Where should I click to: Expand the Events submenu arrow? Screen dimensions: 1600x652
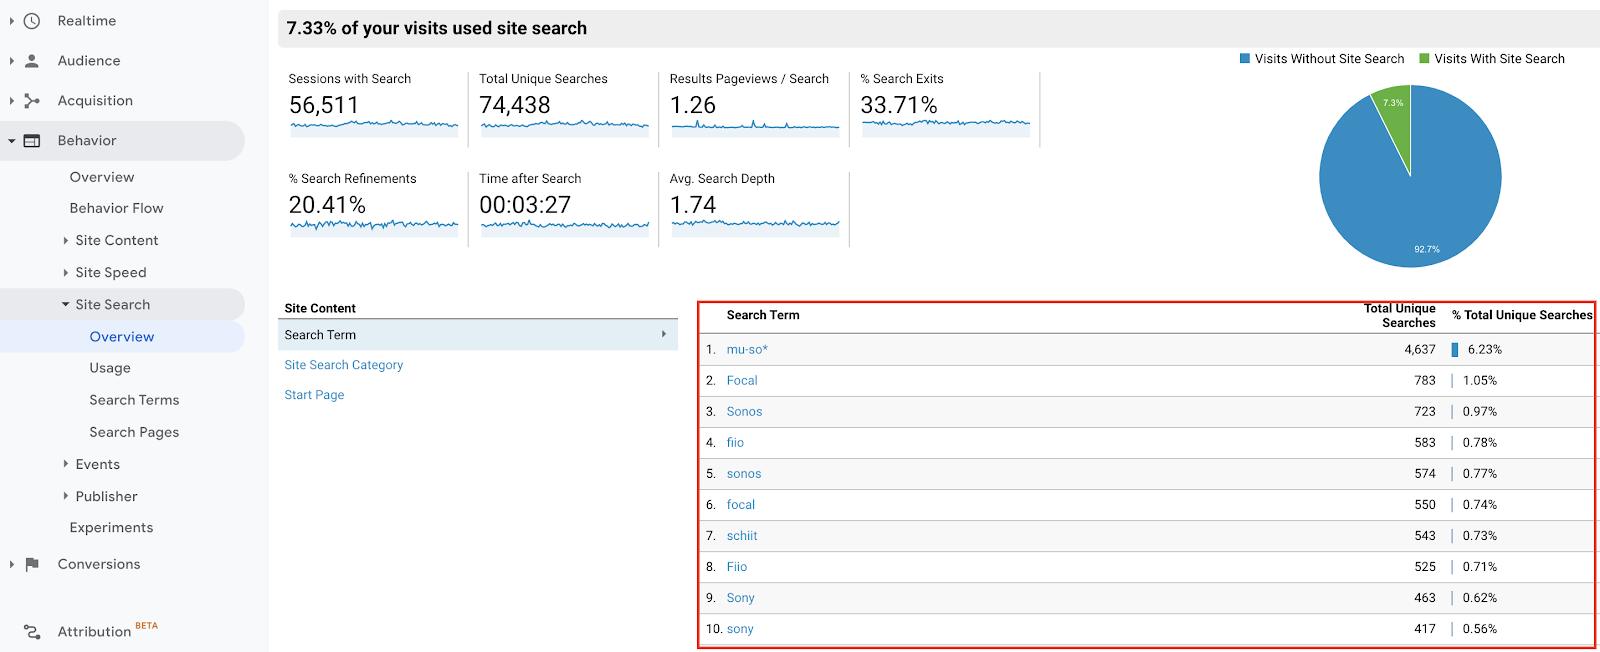(66, 465)
